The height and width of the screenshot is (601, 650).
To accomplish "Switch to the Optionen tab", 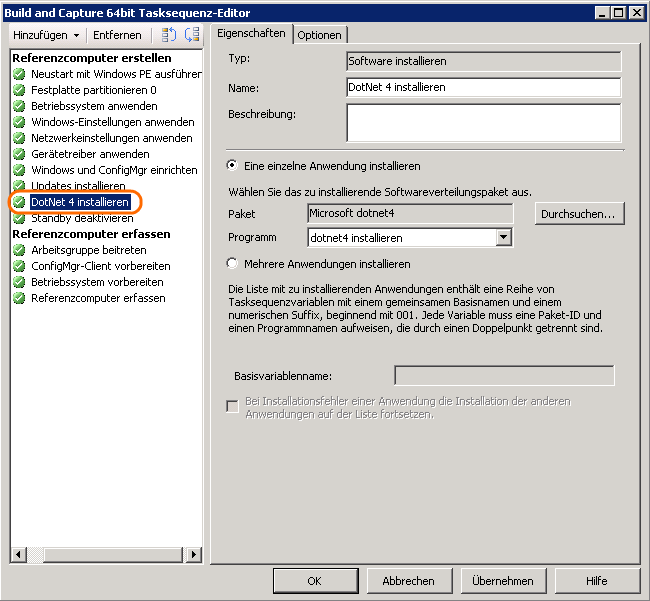I will 319,35.
